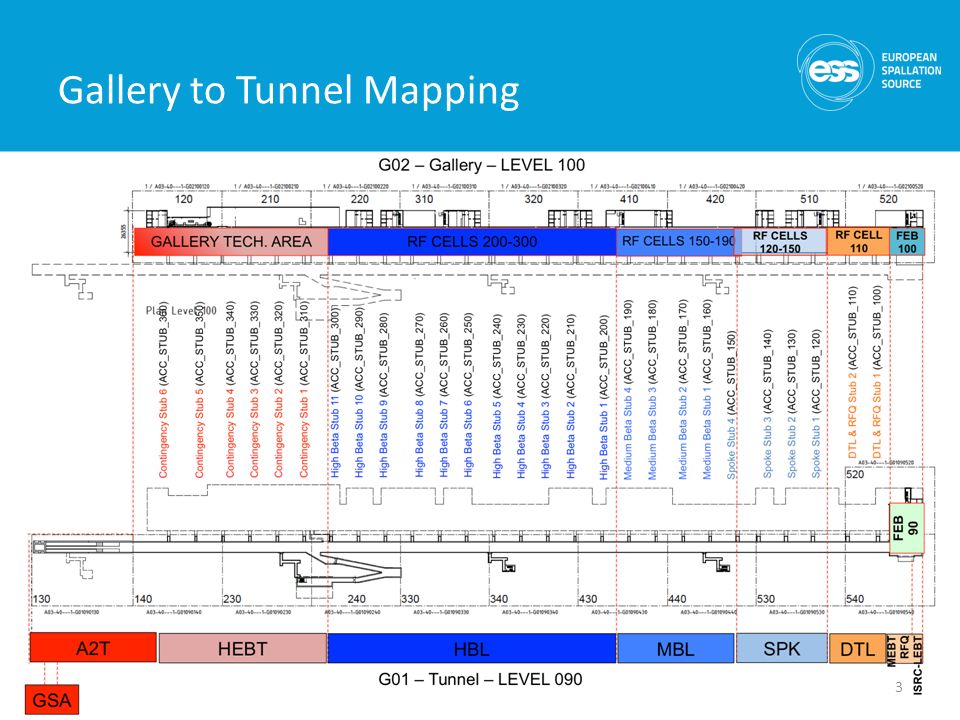
Task: Select the 'Spoke Stub 4' label
Action: (x=731, y=447)
